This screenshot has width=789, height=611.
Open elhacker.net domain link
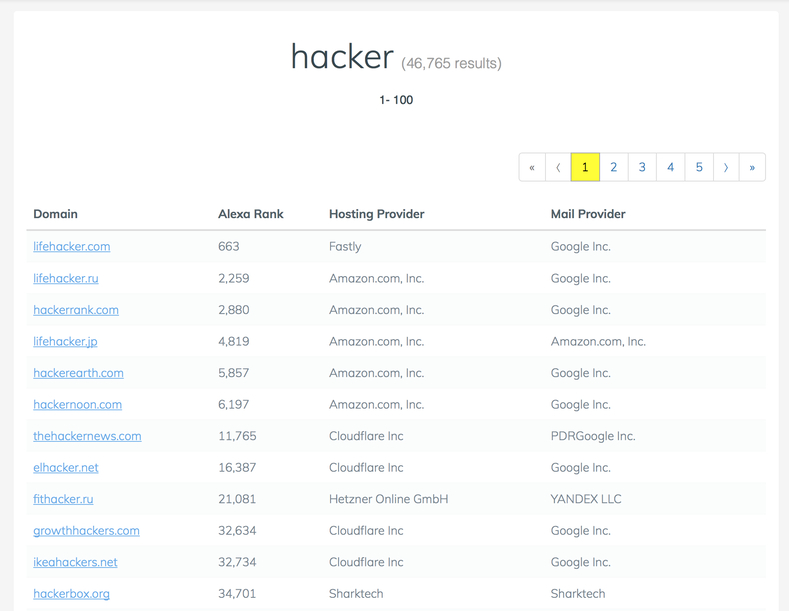tap(66, 468)
